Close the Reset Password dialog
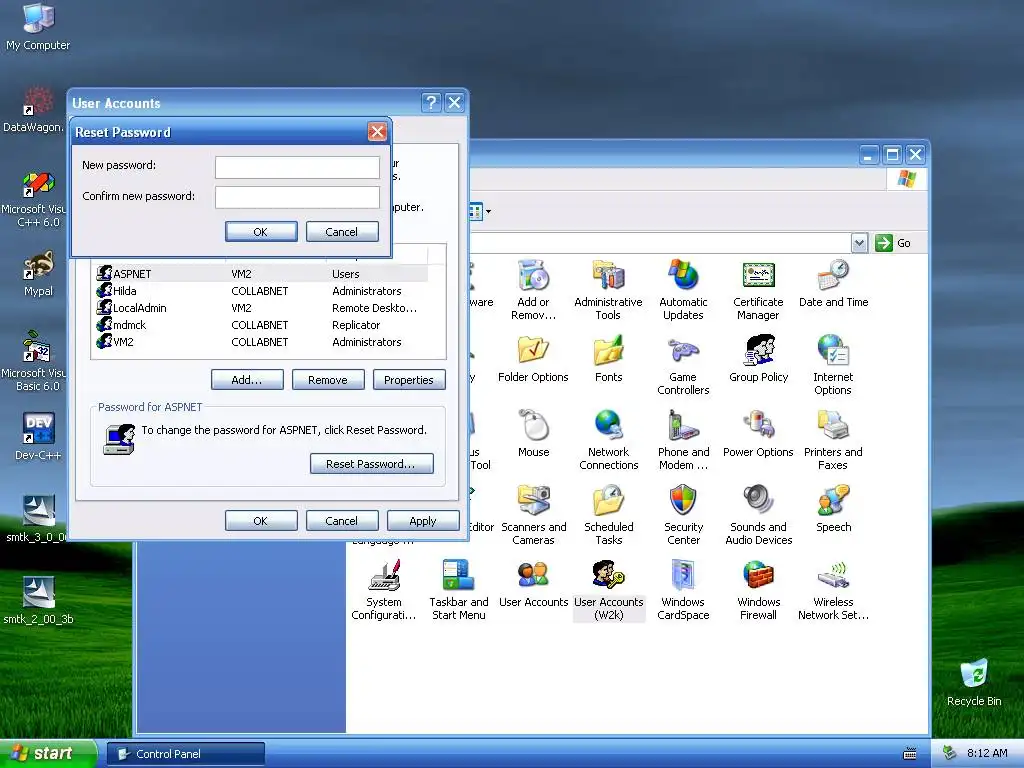Viewport: 1024px width, 768px height. tap(377, 132)
